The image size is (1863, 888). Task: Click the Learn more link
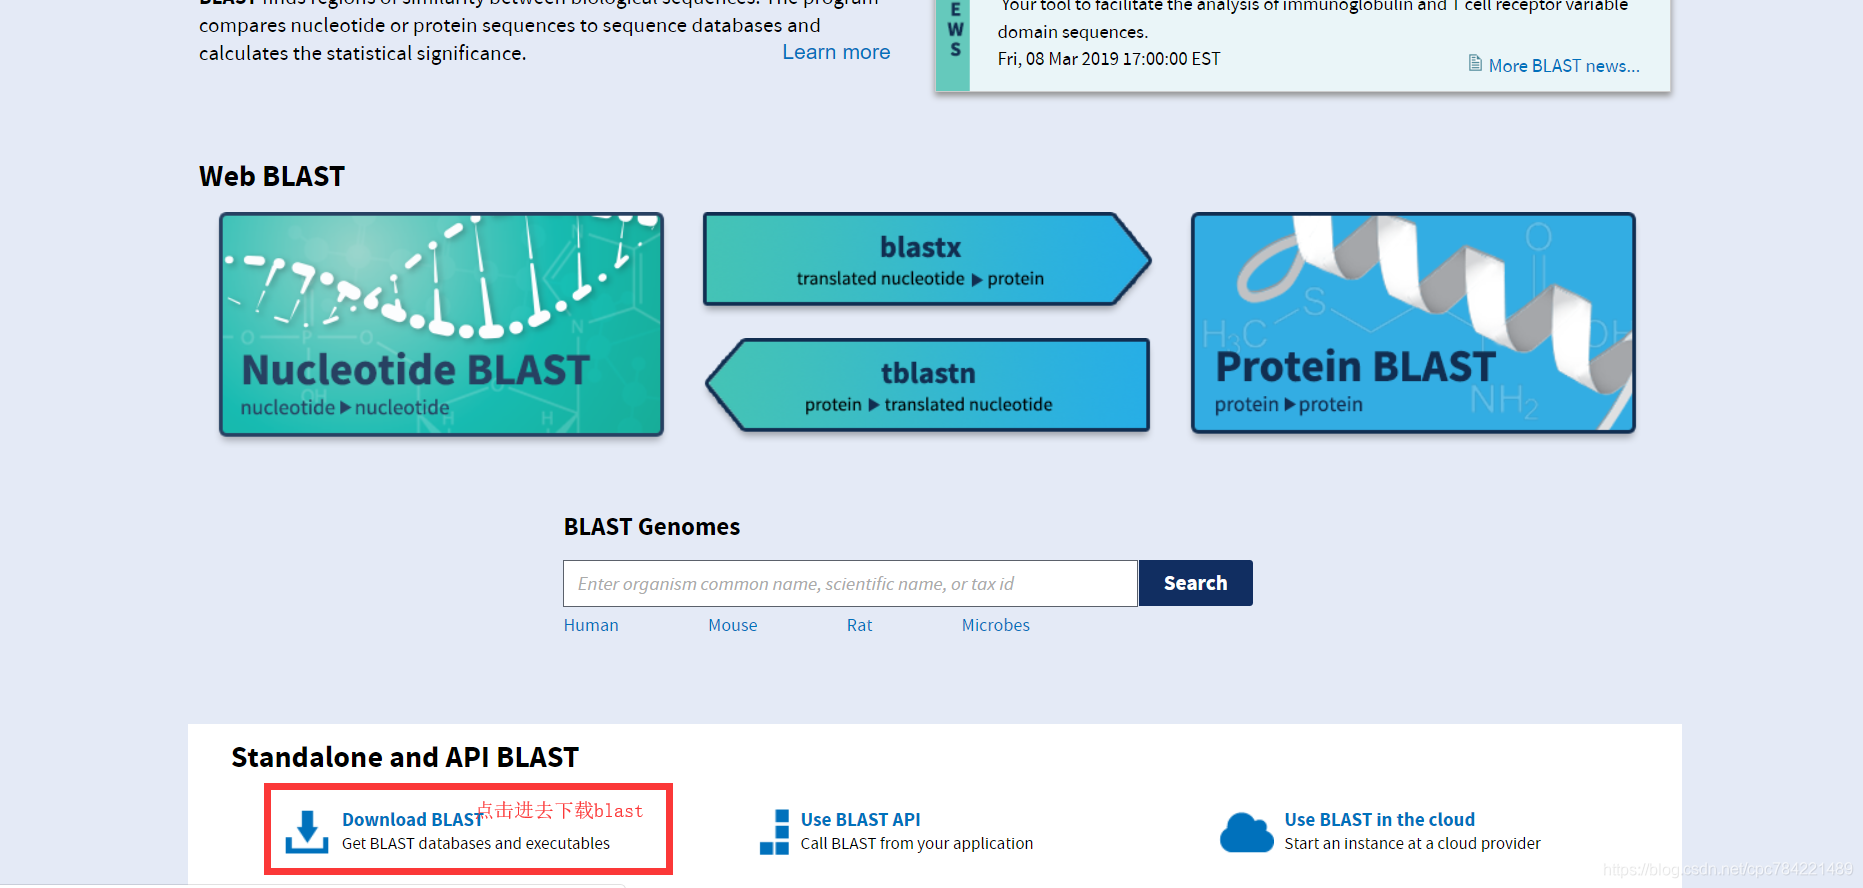point(836,52)
